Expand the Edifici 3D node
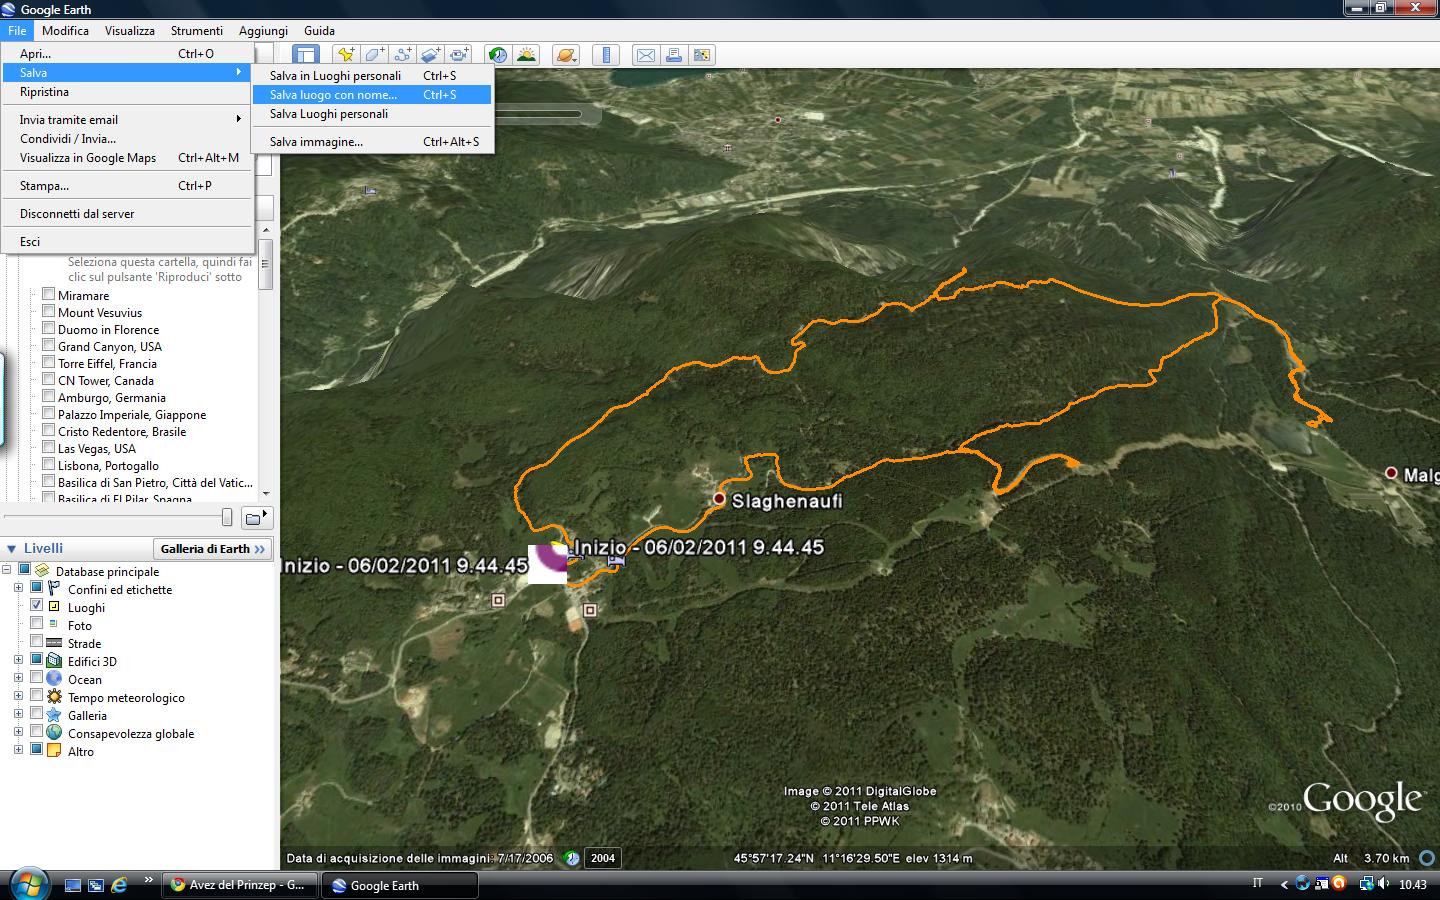 pos(18,661)
